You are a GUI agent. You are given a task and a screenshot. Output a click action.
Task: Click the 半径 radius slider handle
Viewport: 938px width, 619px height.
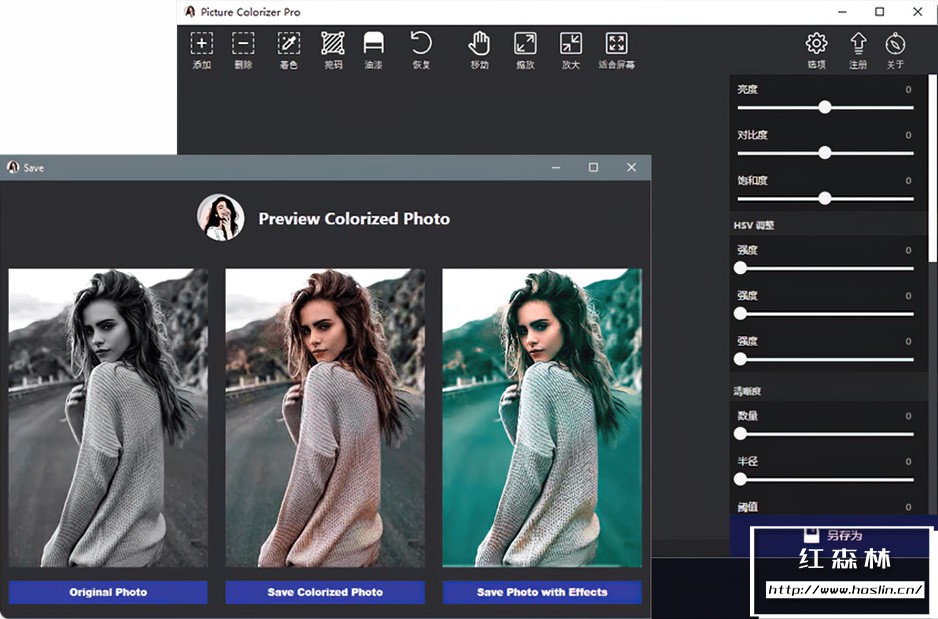(x=741, y=479)
